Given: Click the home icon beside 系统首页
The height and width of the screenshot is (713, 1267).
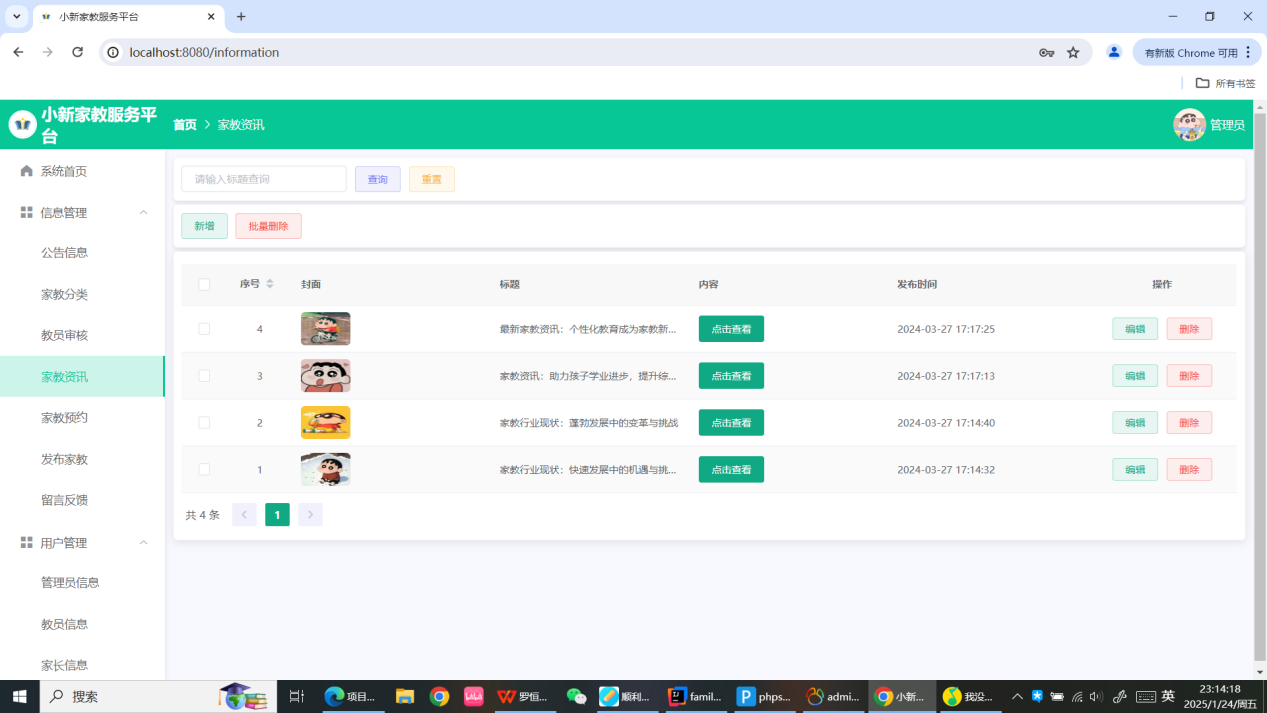Looking at the screenshot, I should click(x=27, y=171).
